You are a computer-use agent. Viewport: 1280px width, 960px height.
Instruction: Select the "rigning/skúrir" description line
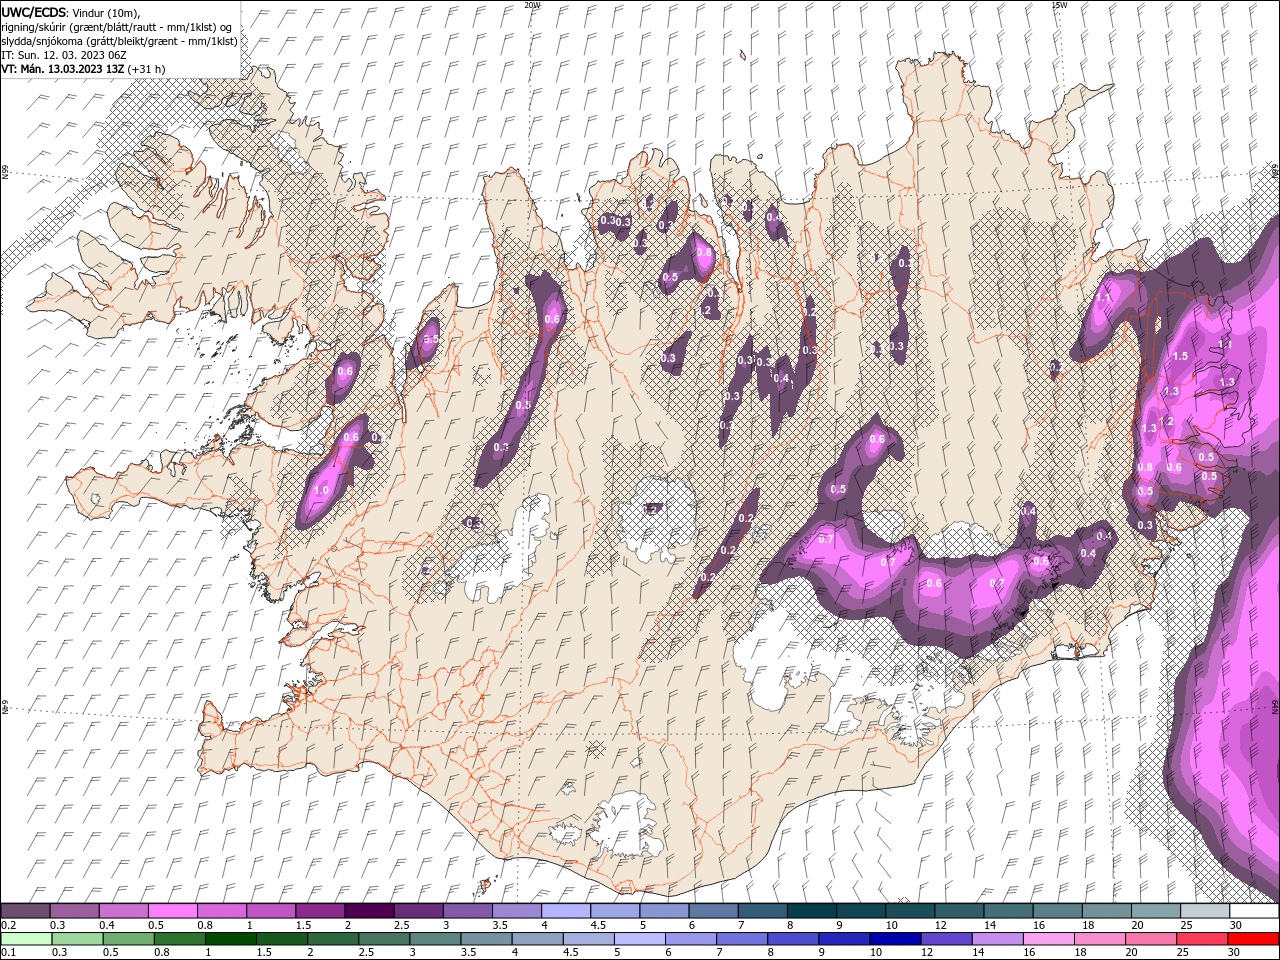pyautogui.click(x=118, y=27)
